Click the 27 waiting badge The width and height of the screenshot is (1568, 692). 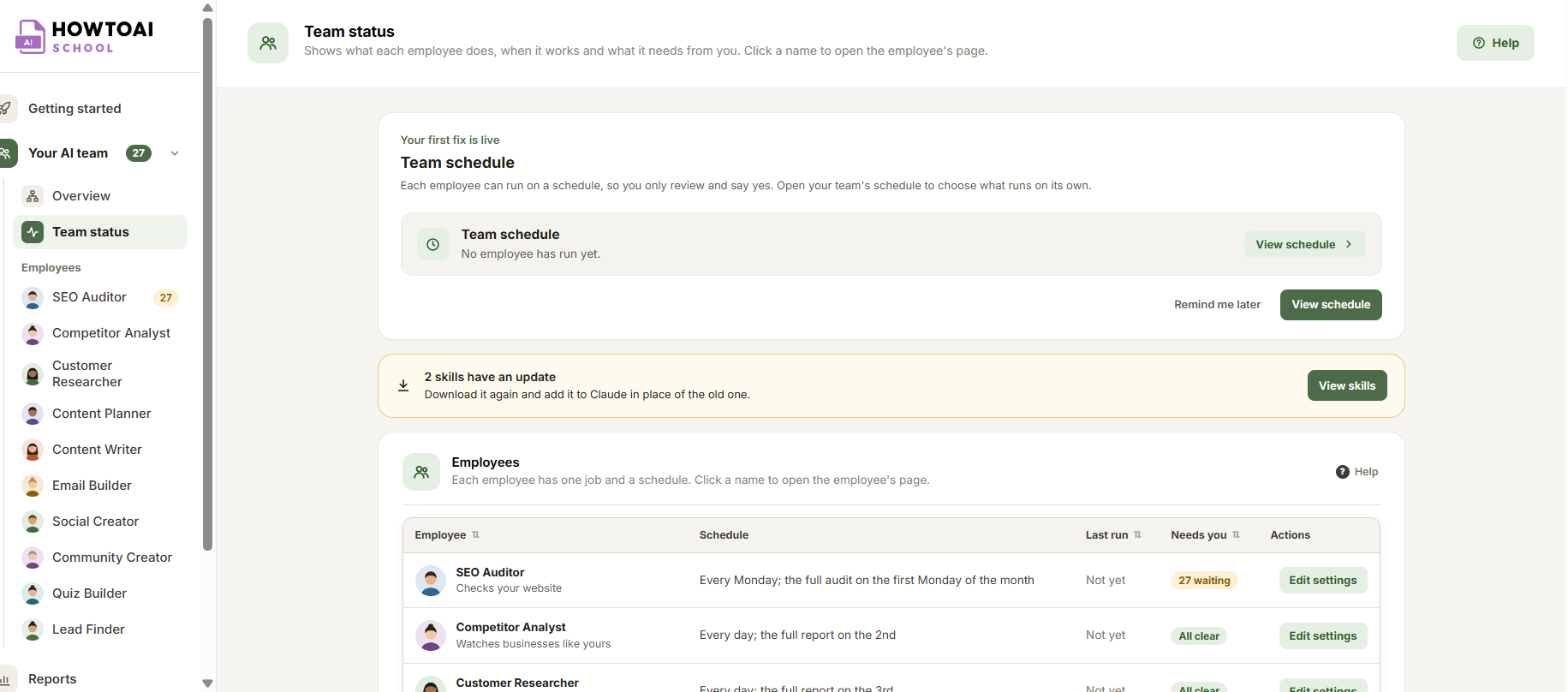coord(1204,580)
